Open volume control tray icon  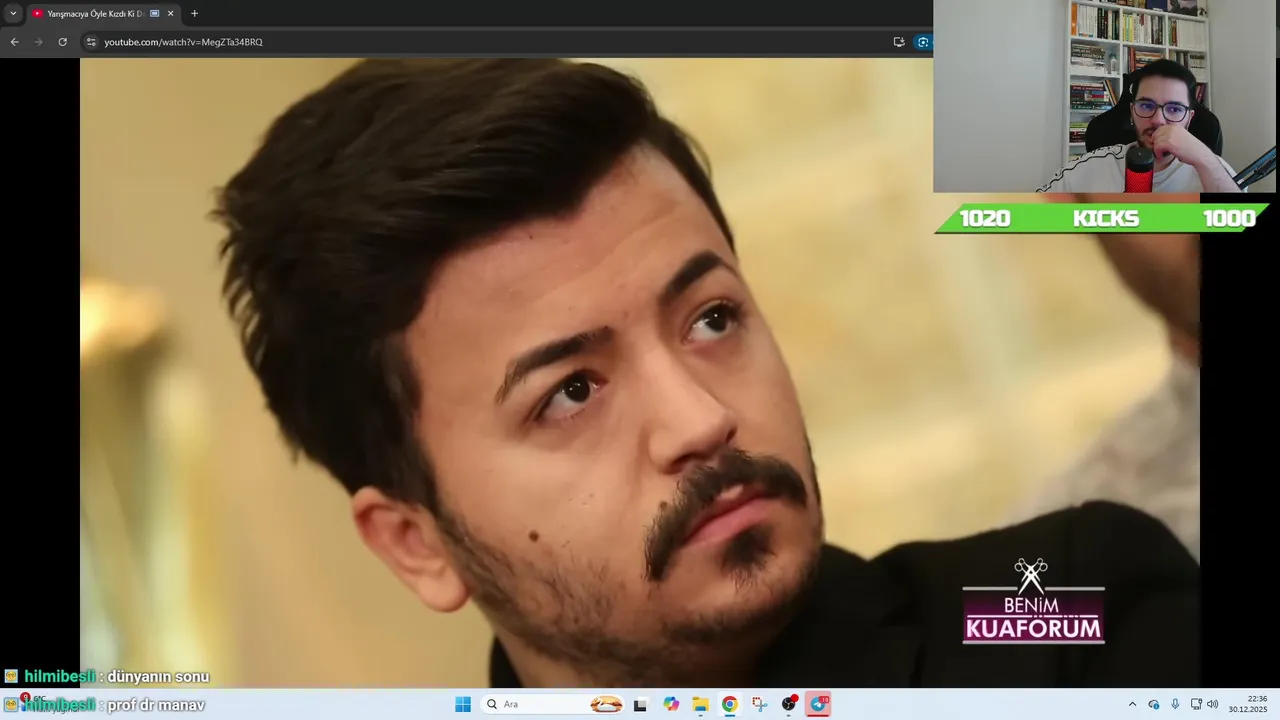(x=1213, y=704)
